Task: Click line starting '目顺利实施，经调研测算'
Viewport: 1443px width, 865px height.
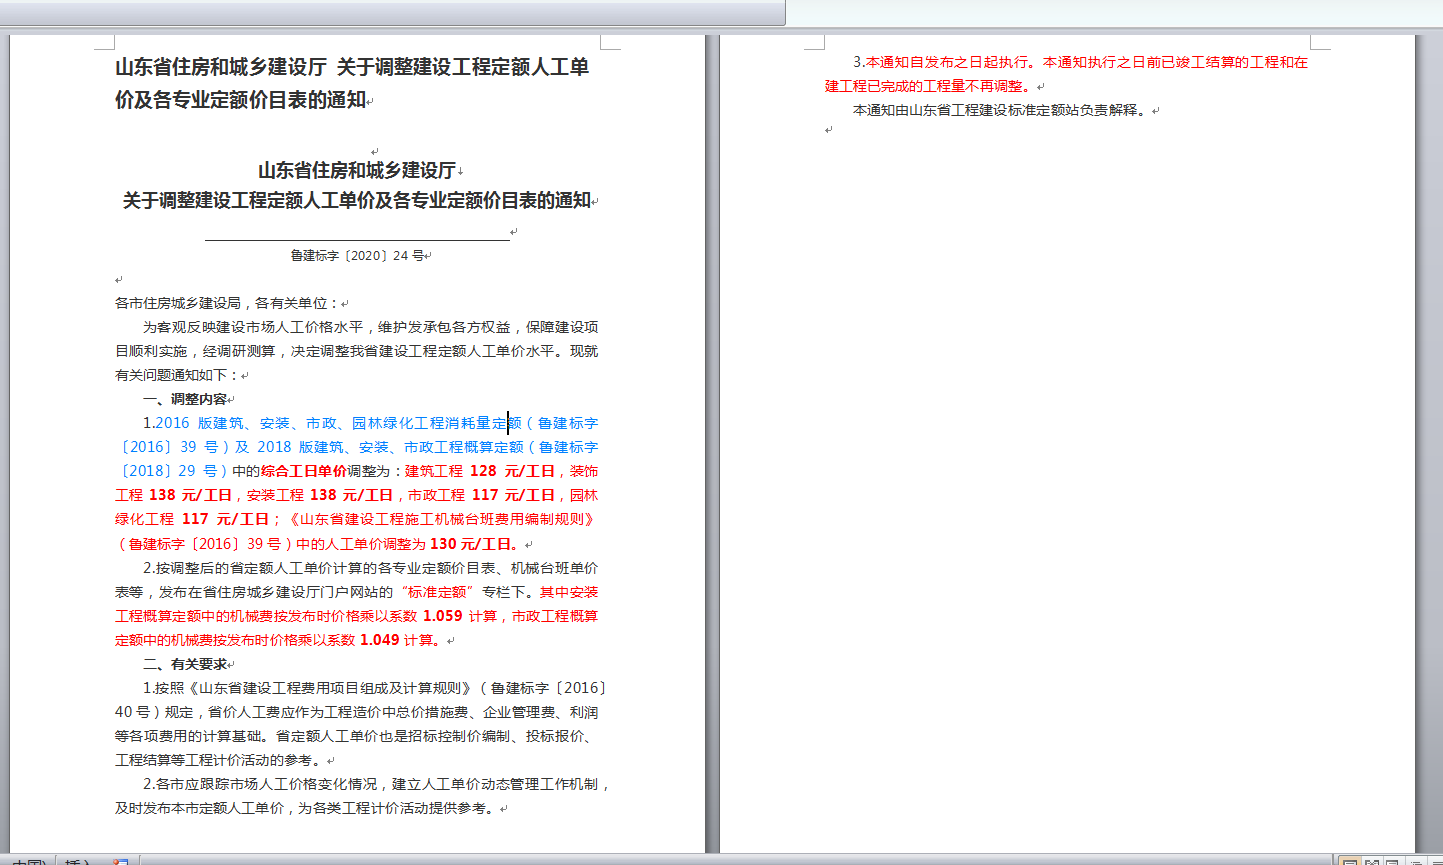Action: point(356,351)
